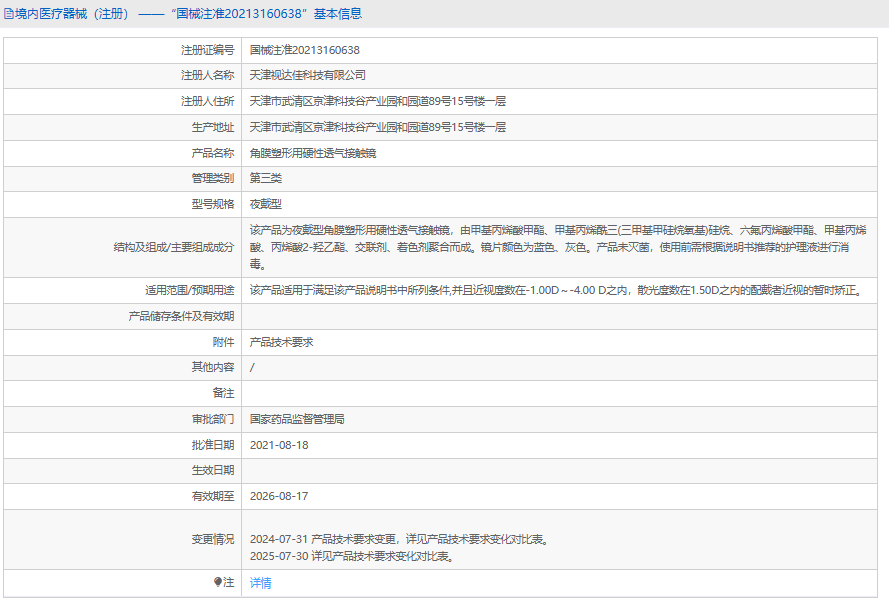Click the slash value in 其他内容 row
This screenshot has width=889, height=603.
(x=252, y=368)
